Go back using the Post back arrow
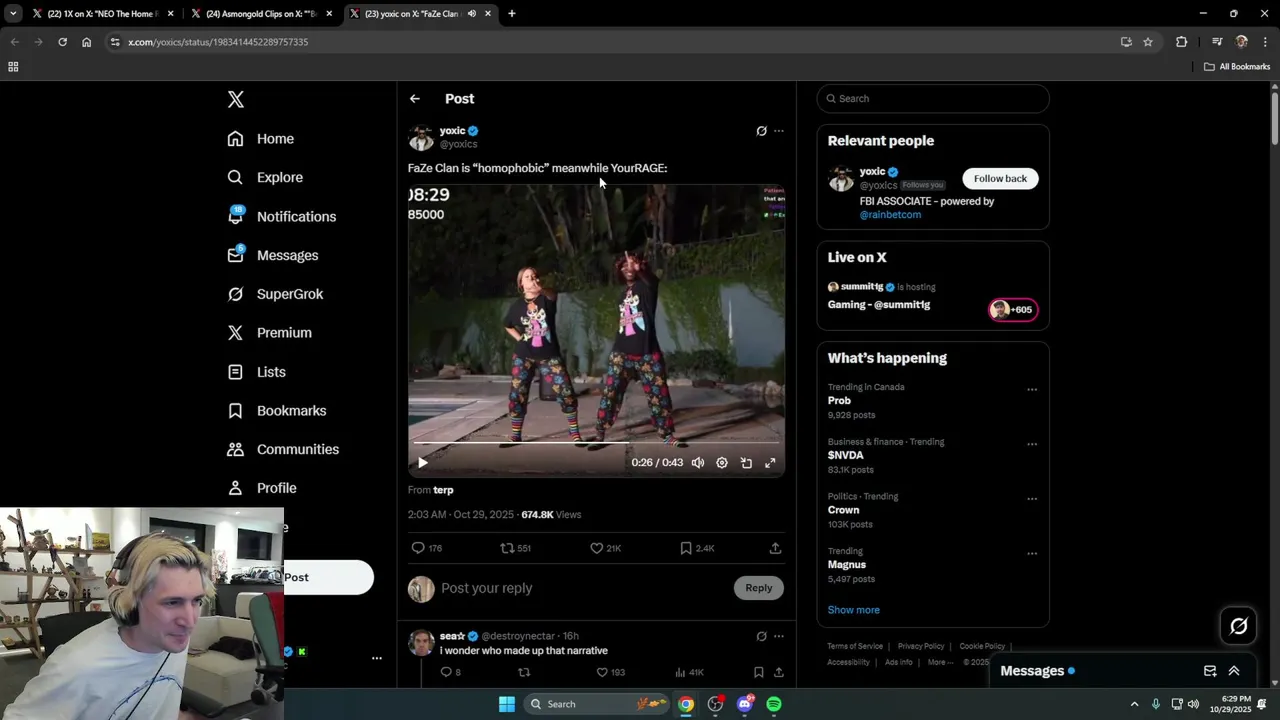The width and height of the screenshot is (1280, 720). coord(415,99)
